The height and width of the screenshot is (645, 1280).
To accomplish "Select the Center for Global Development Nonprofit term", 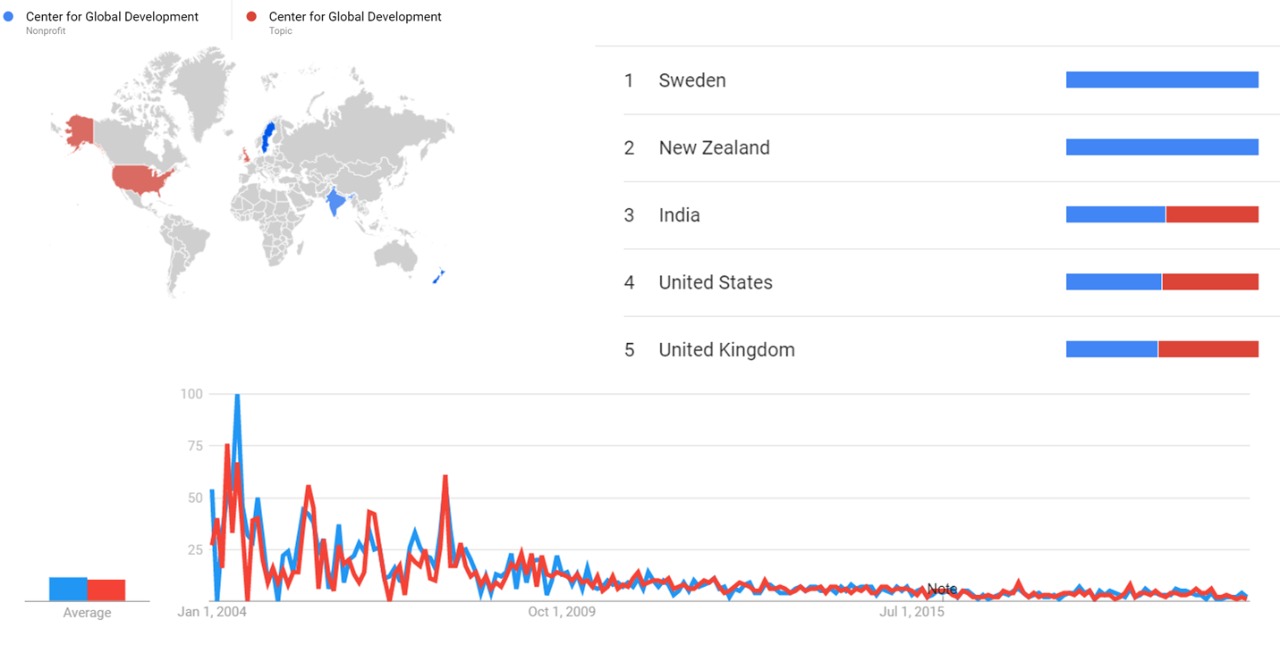I will [x=112, y=17].
